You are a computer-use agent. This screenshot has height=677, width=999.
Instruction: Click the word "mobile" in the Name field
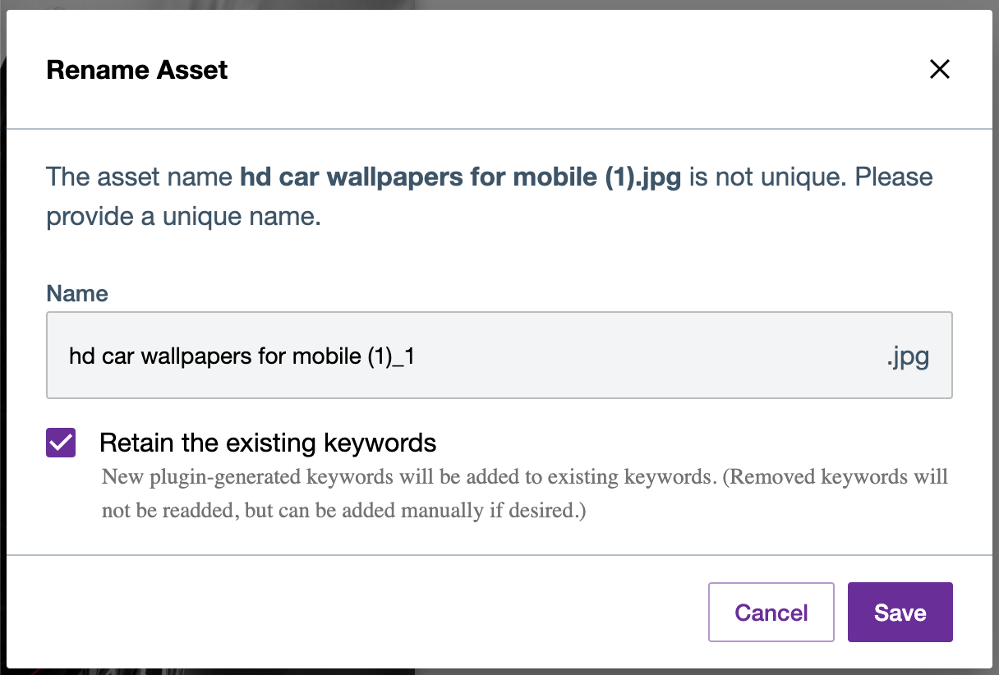tap(324, 356)
